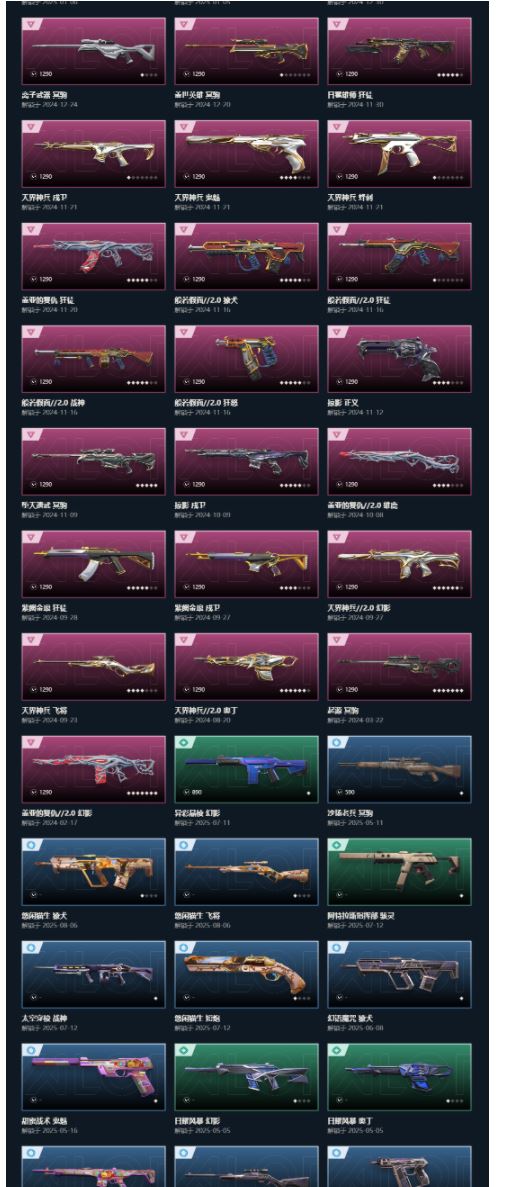Click the blue tier badge on the 590-point sniper card
This screenshot has width=511, height=1187.
point(336,743)
